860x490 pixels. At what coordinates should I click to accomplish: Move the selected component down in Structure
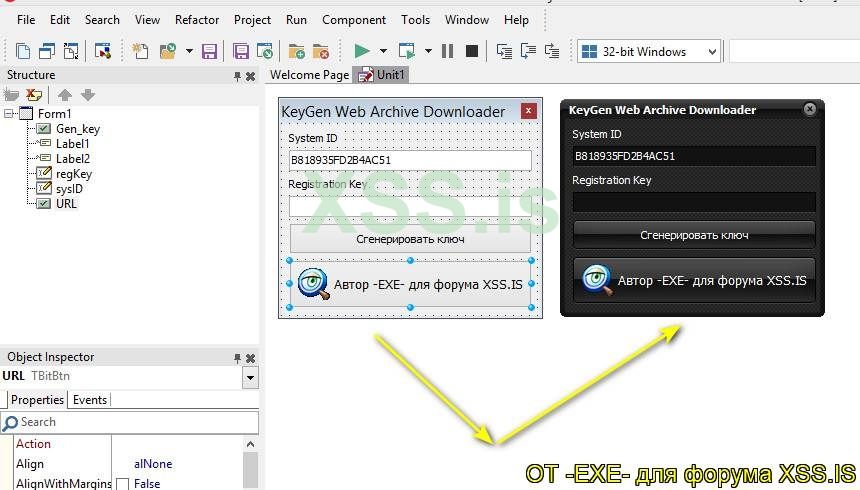(x=88, y=95)
